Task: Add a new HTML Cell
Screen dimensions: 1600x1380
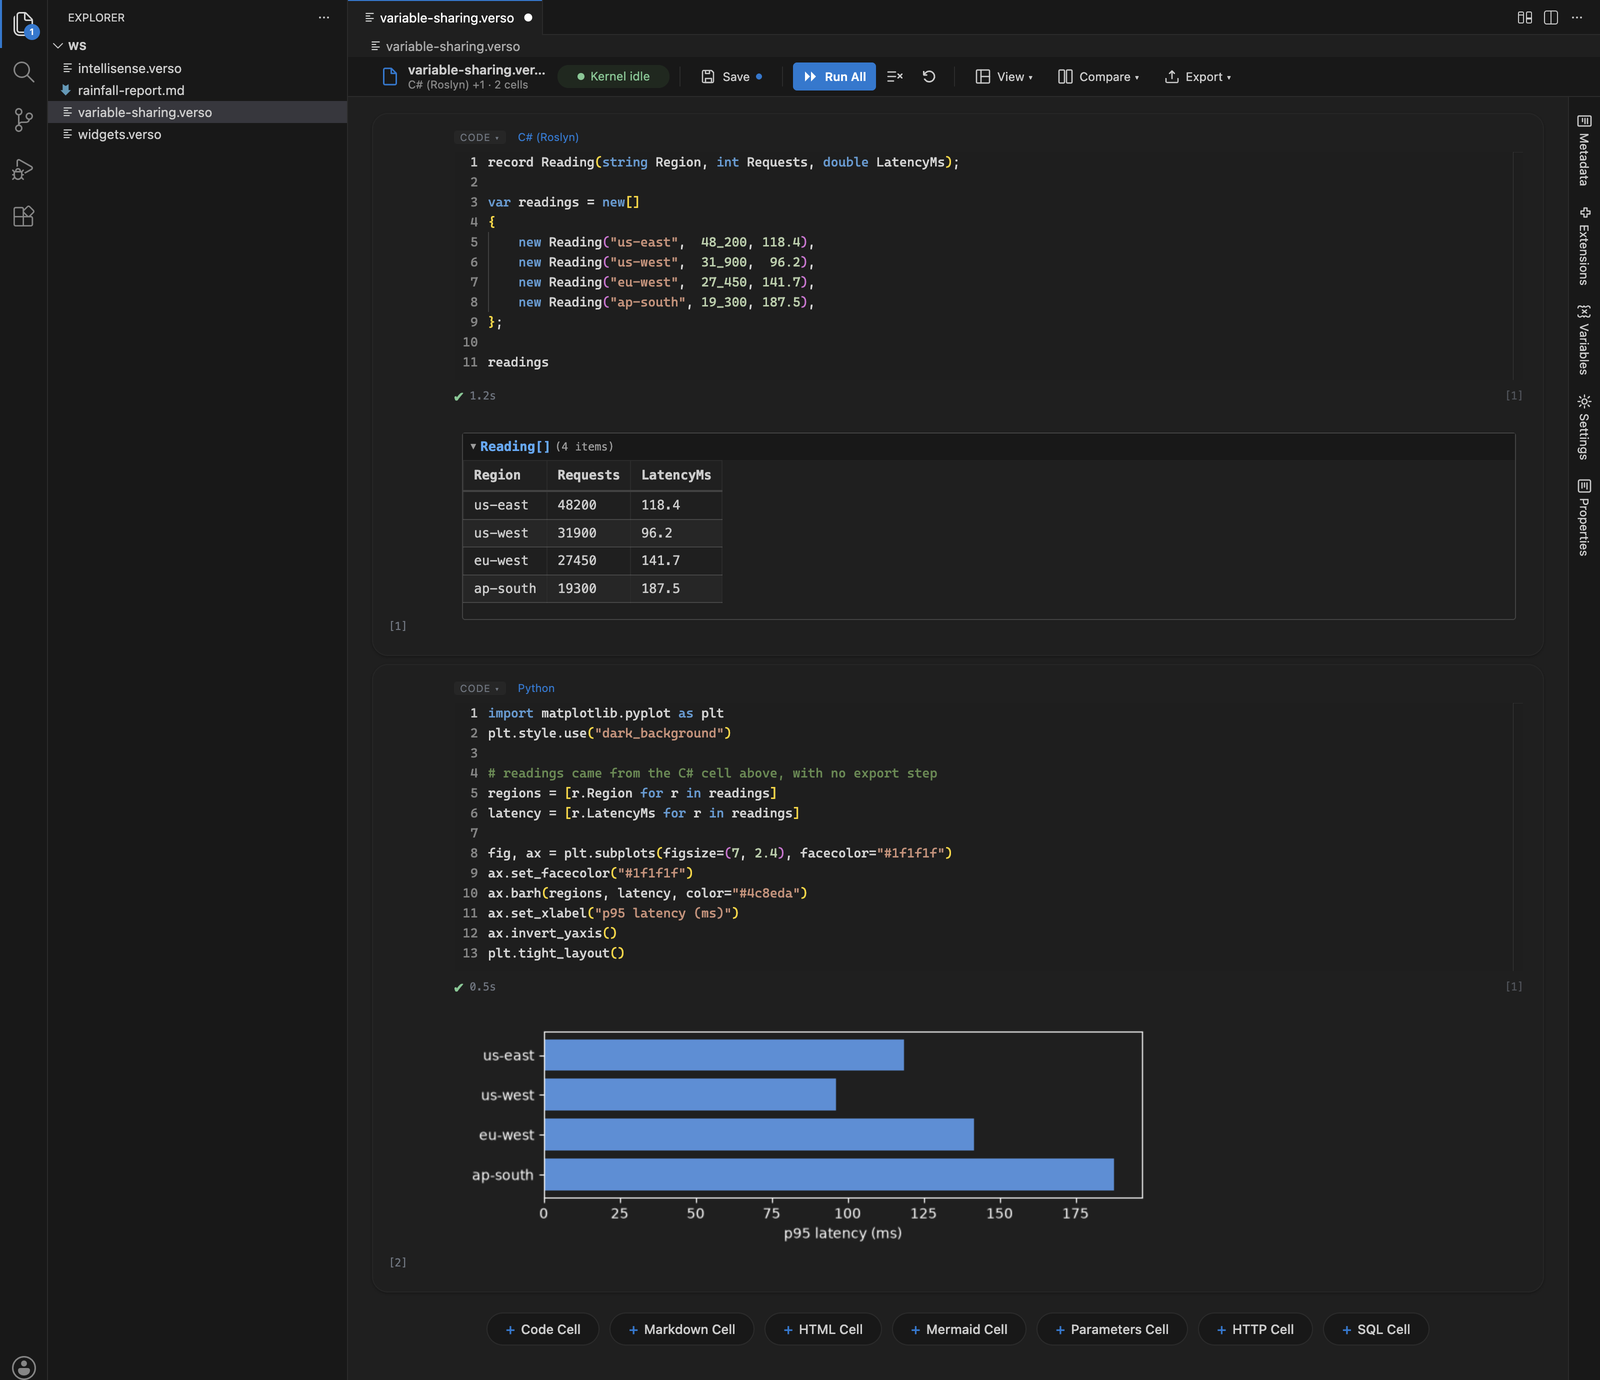Action: coord(823,1330)
